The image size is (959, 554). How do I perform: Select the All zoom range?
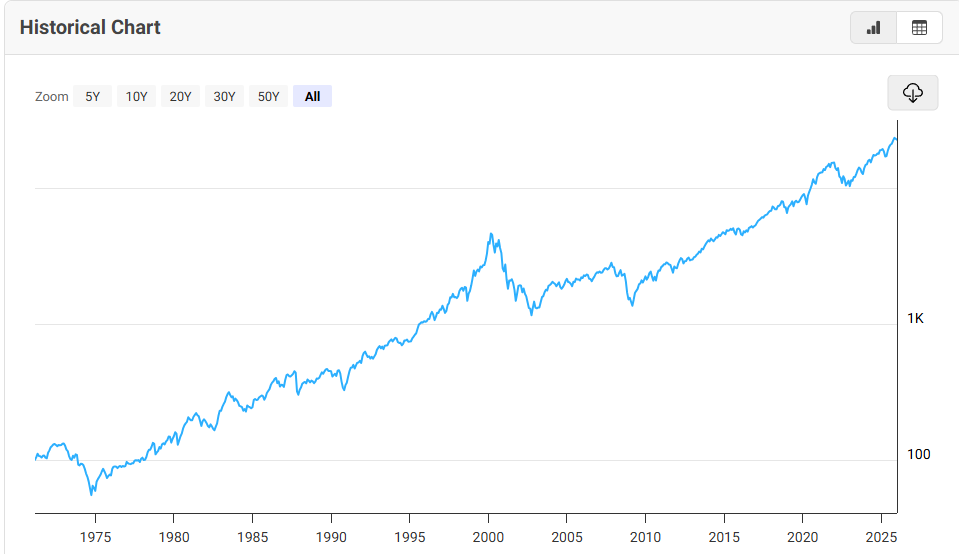pyautogui.click(x=312, y=97)
